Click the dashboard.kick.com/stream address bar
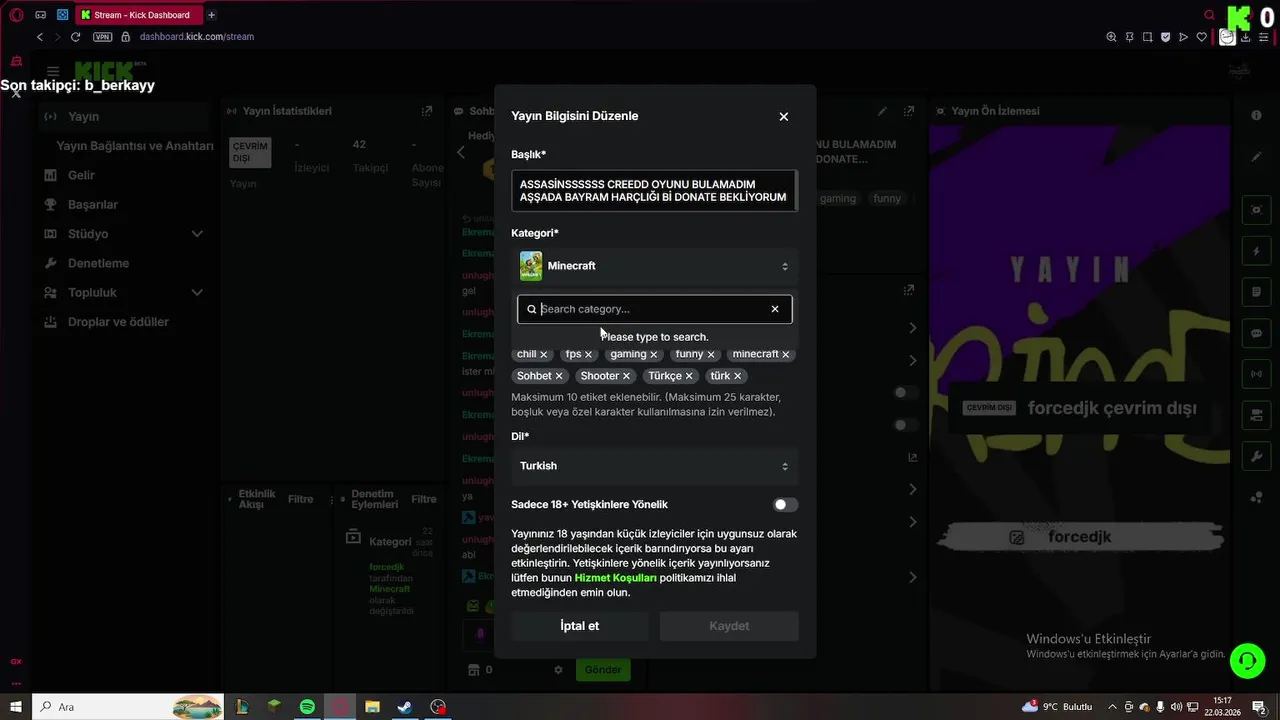The height and width of the screenshot is (720, 1280). tap(197, 37)
